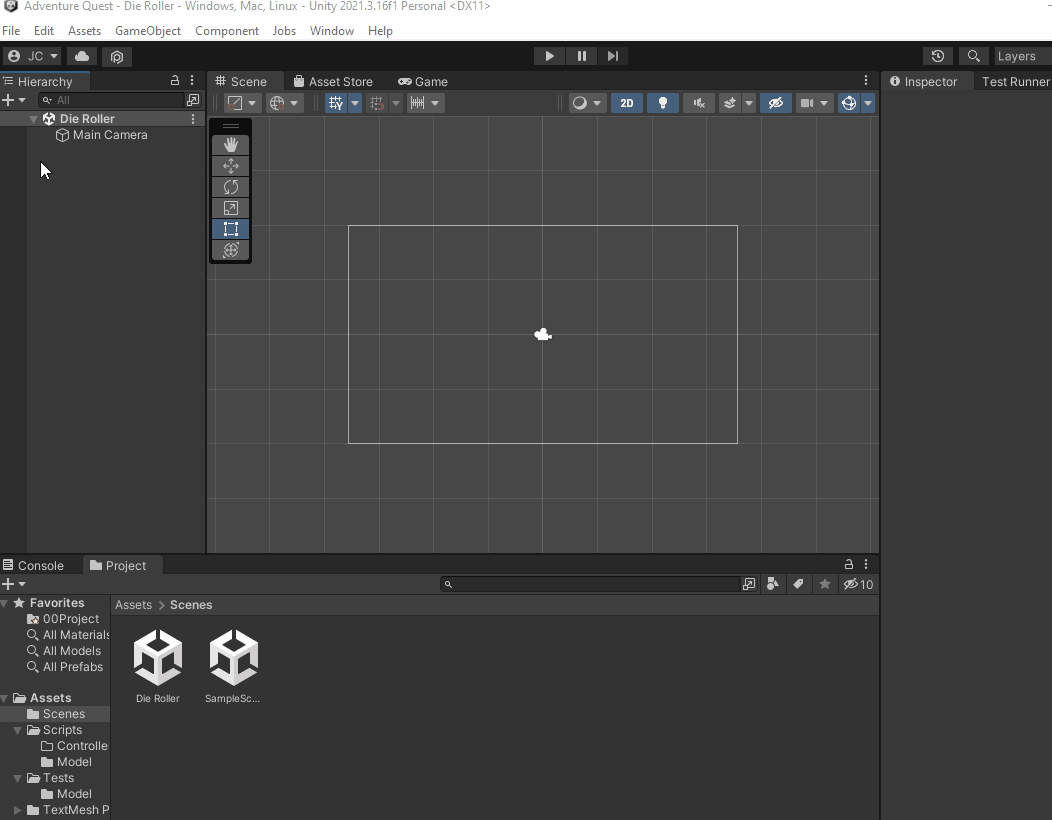Collapse the Scripts folder
1052x820 pixels.
17,730
